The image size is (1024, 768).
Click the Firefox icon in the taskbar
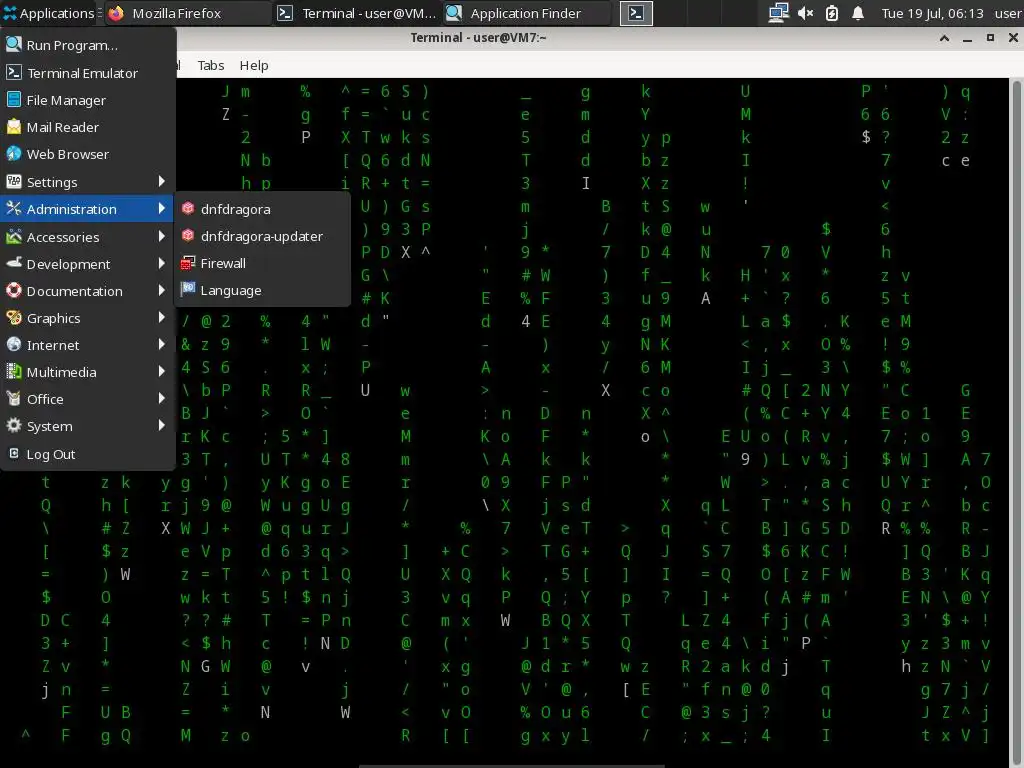point(116,13)
